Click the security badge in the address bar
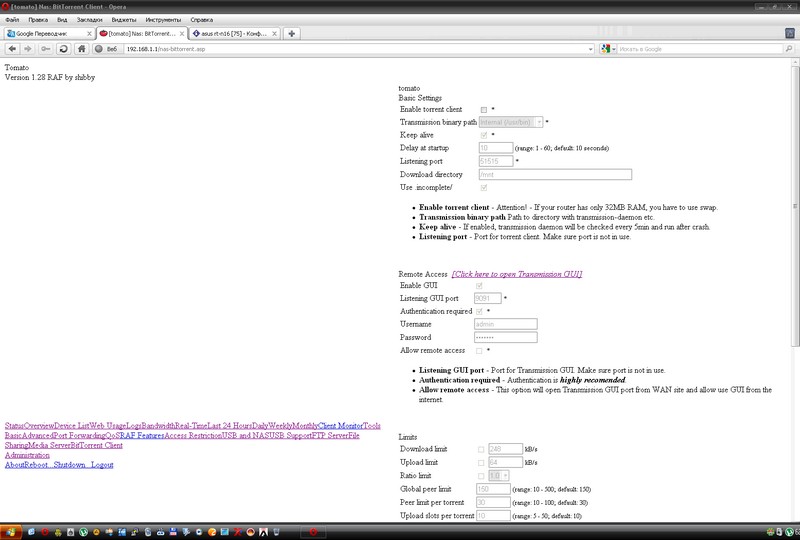Image resolution: width=800 pixels, height=540 pixels. click(107, 49)
